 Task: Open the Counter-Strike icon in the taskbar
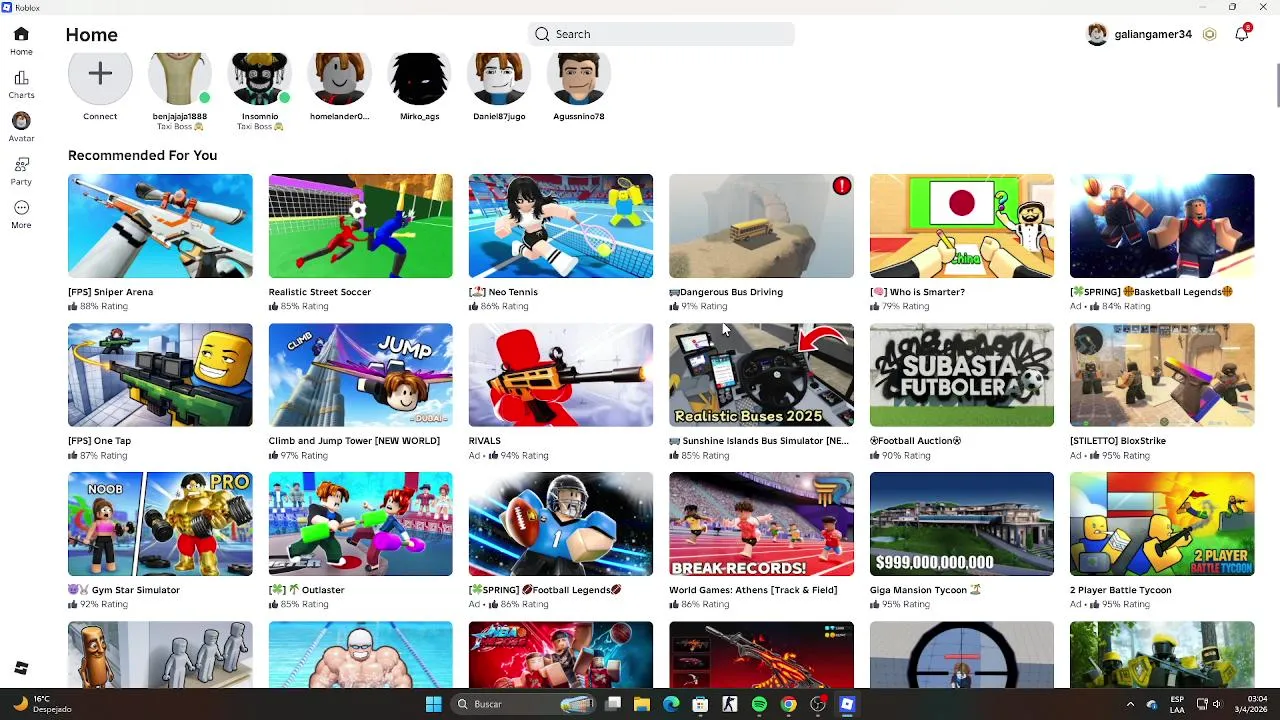(730, 704)
